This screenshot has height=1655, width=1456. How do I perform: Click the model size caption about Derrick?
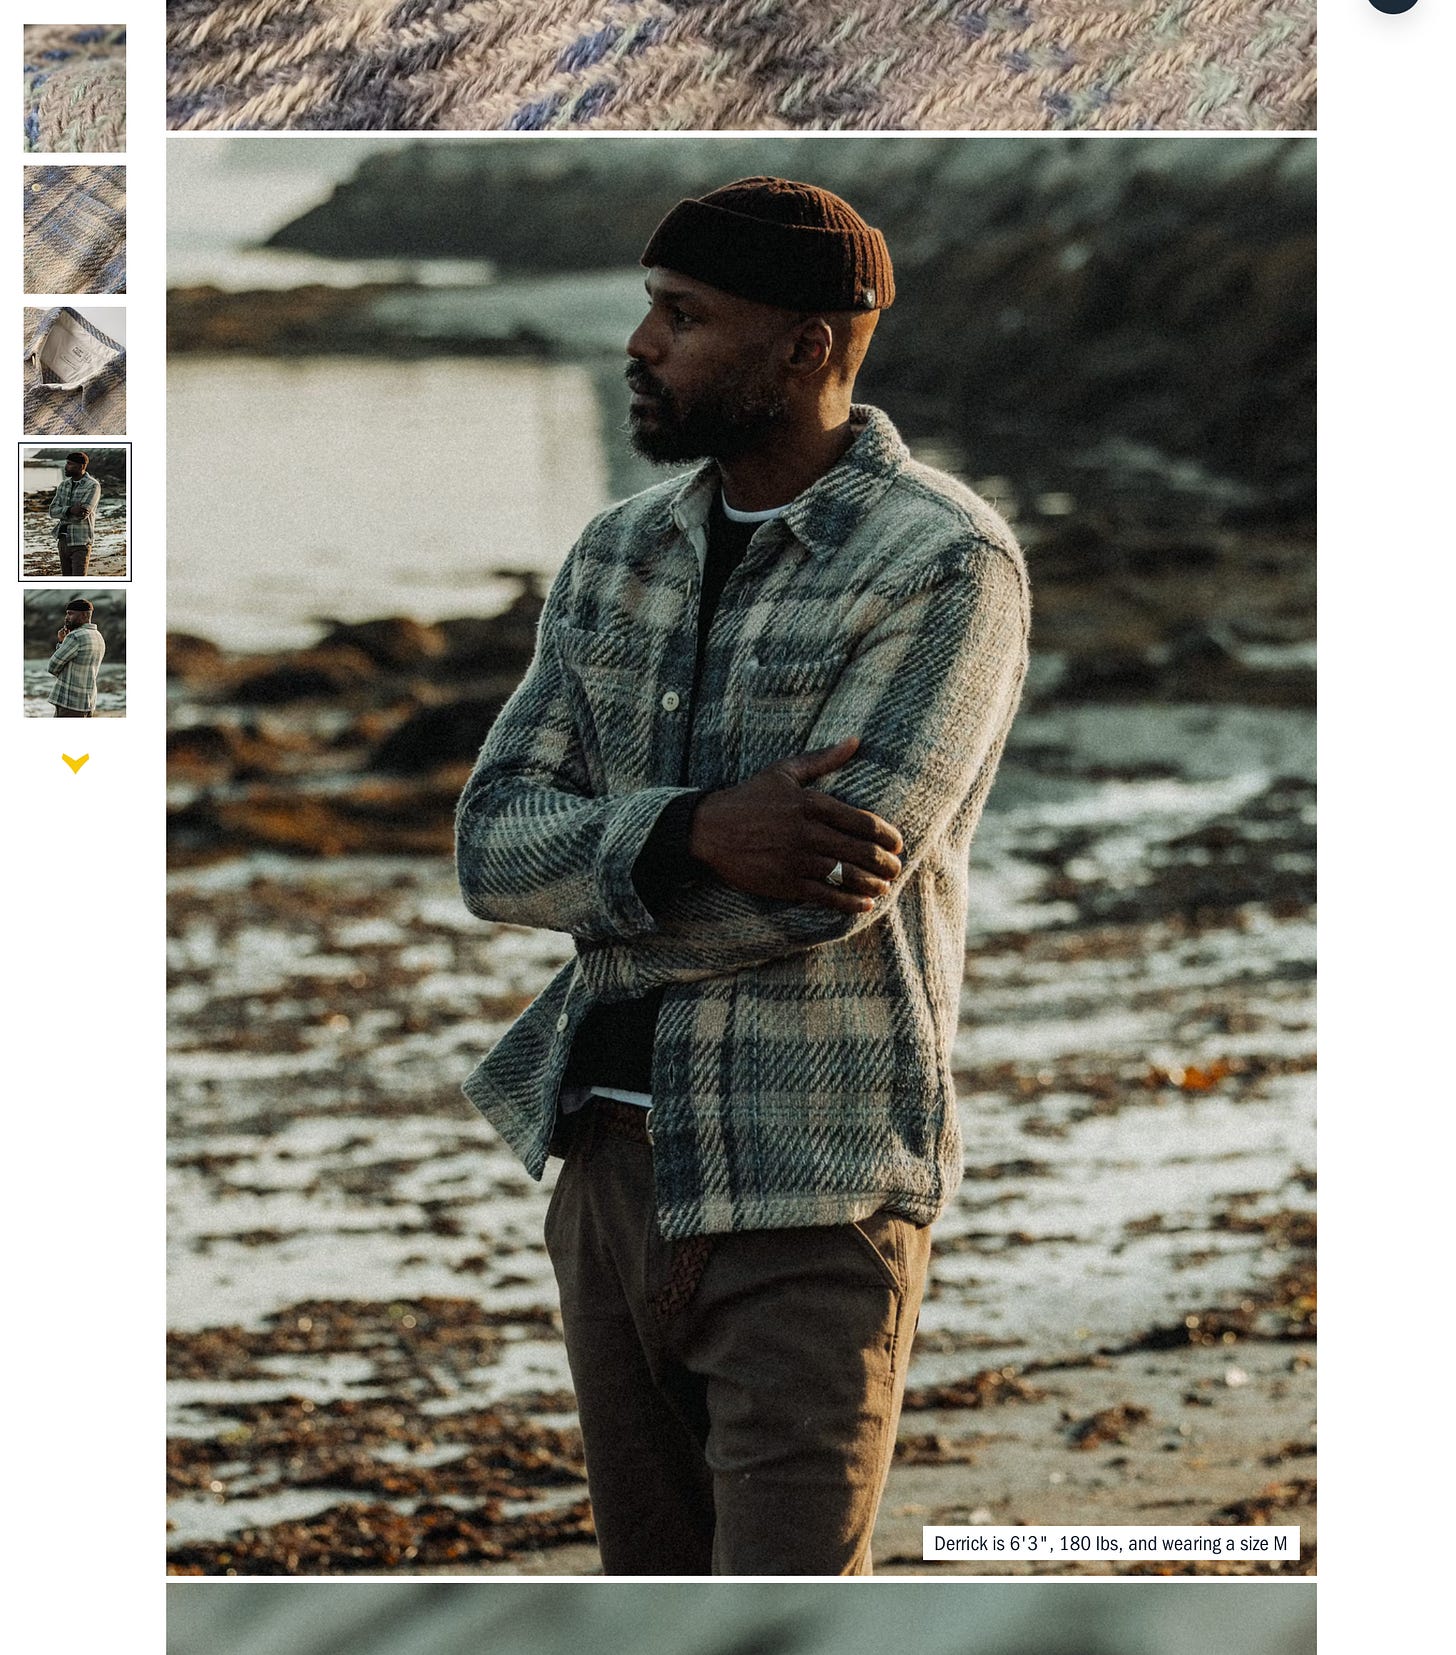click(1110, 1543)
